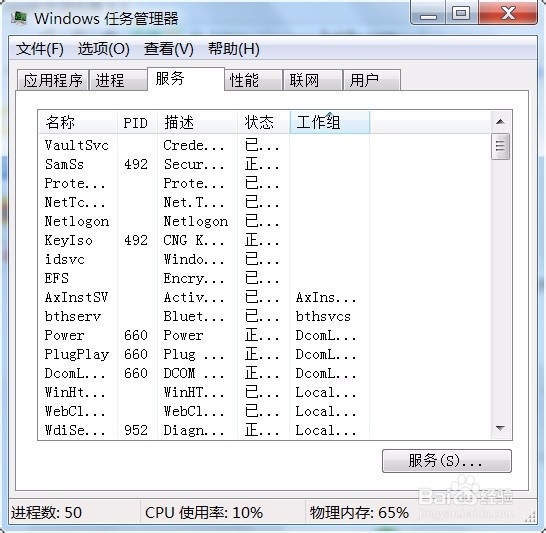Open the 帮助(H) menu
Image resolution: width=546 pixels, height=533 pixels.
pyautogui.click(x=233, y=49)
